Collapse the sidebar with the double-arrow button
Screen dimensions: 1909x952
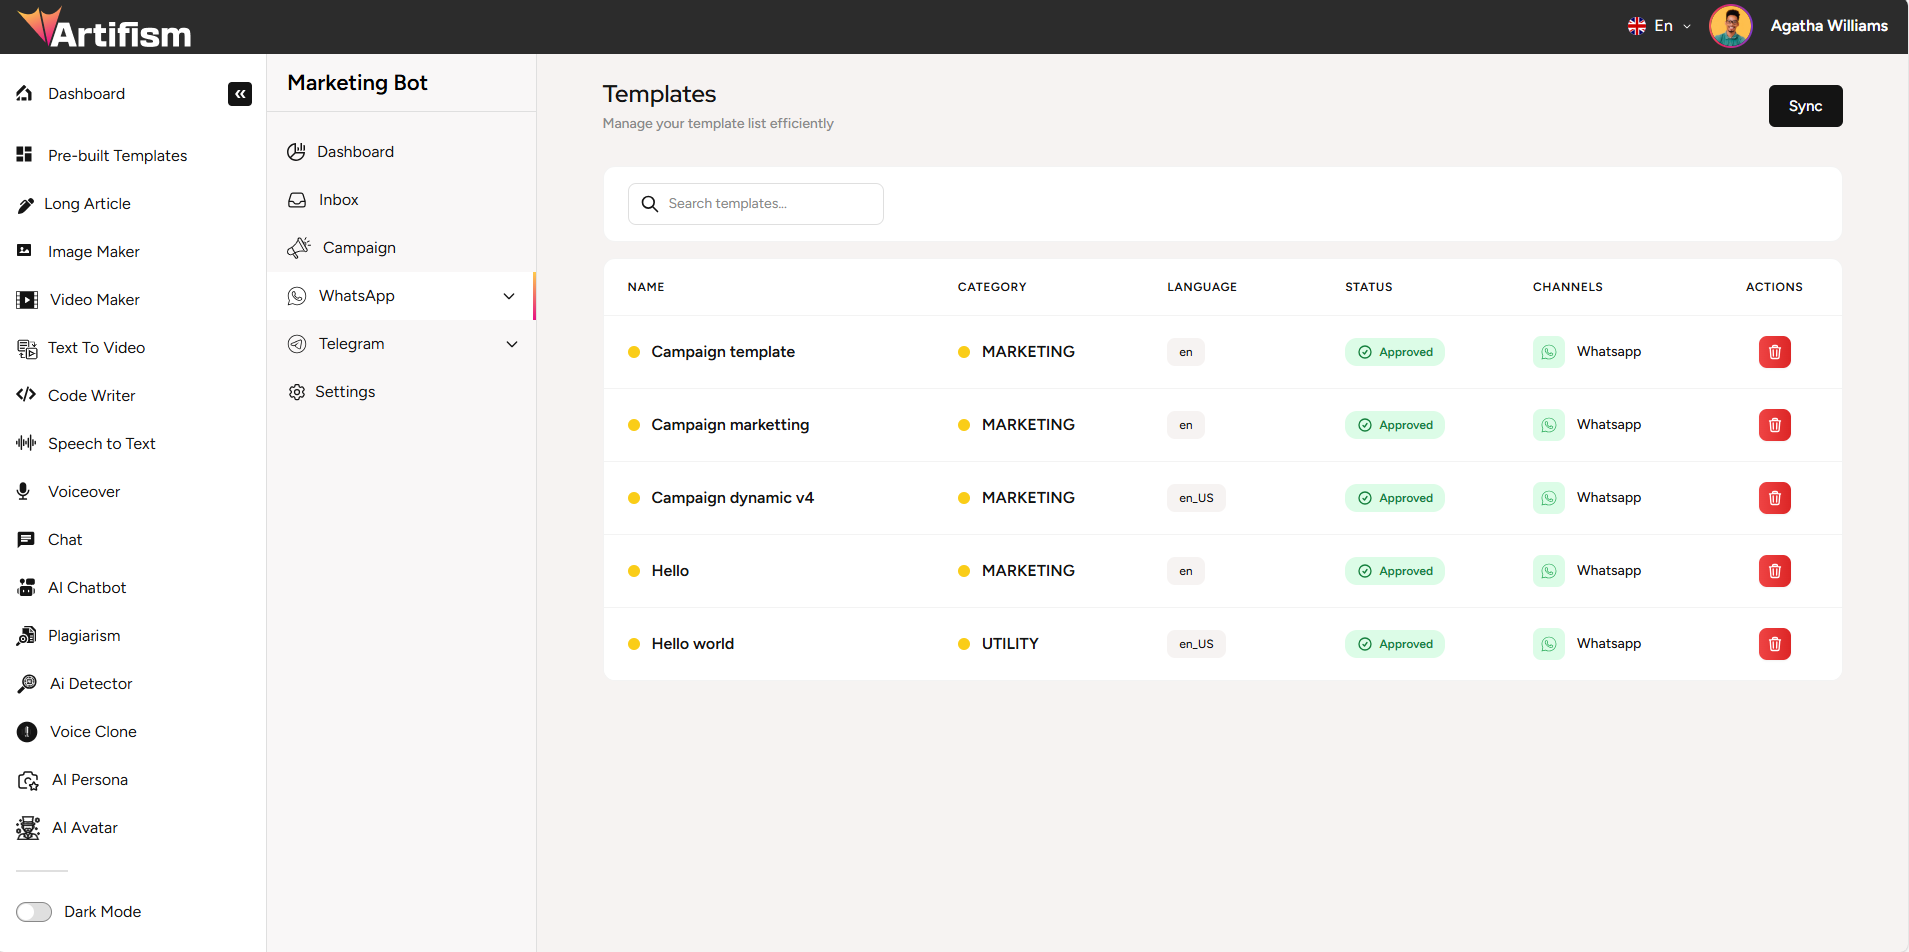239,93
